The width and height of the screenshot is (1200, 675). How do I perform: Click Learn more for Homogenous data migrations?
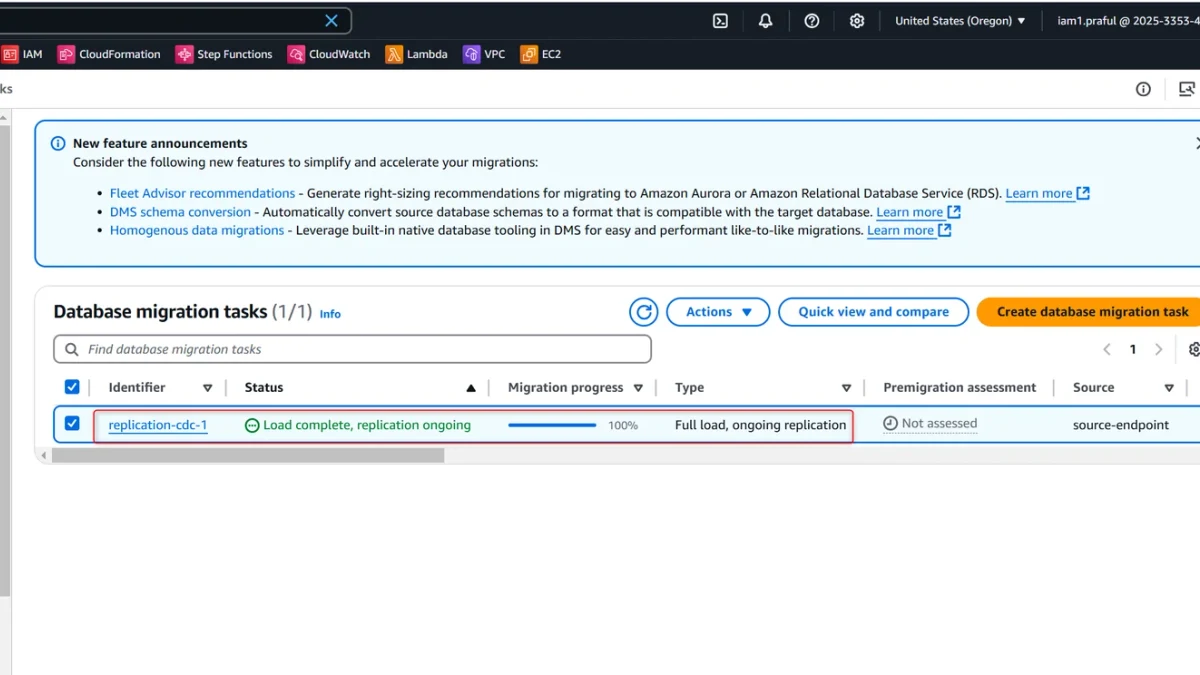(x=909, y=230)
